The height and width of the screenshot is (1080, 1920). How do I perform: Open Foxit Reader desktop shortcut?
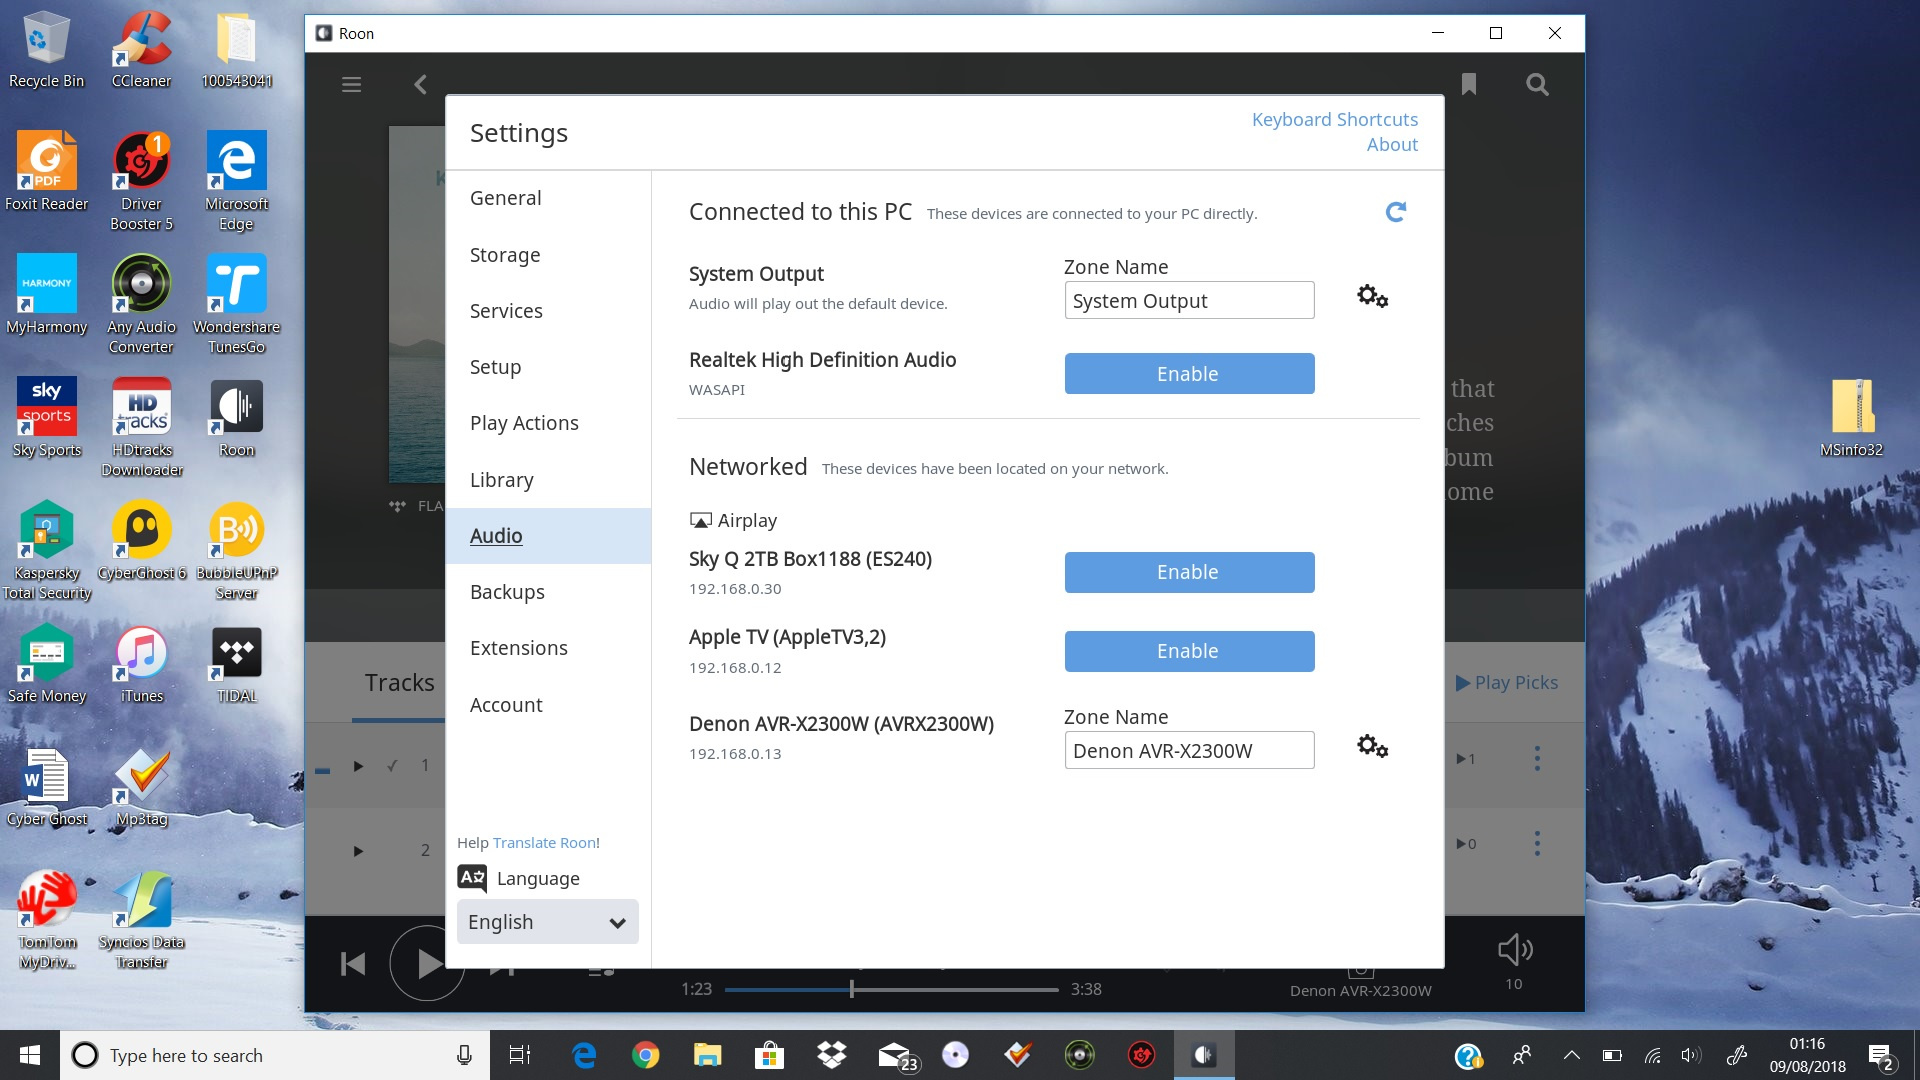[x=46, y=172]
